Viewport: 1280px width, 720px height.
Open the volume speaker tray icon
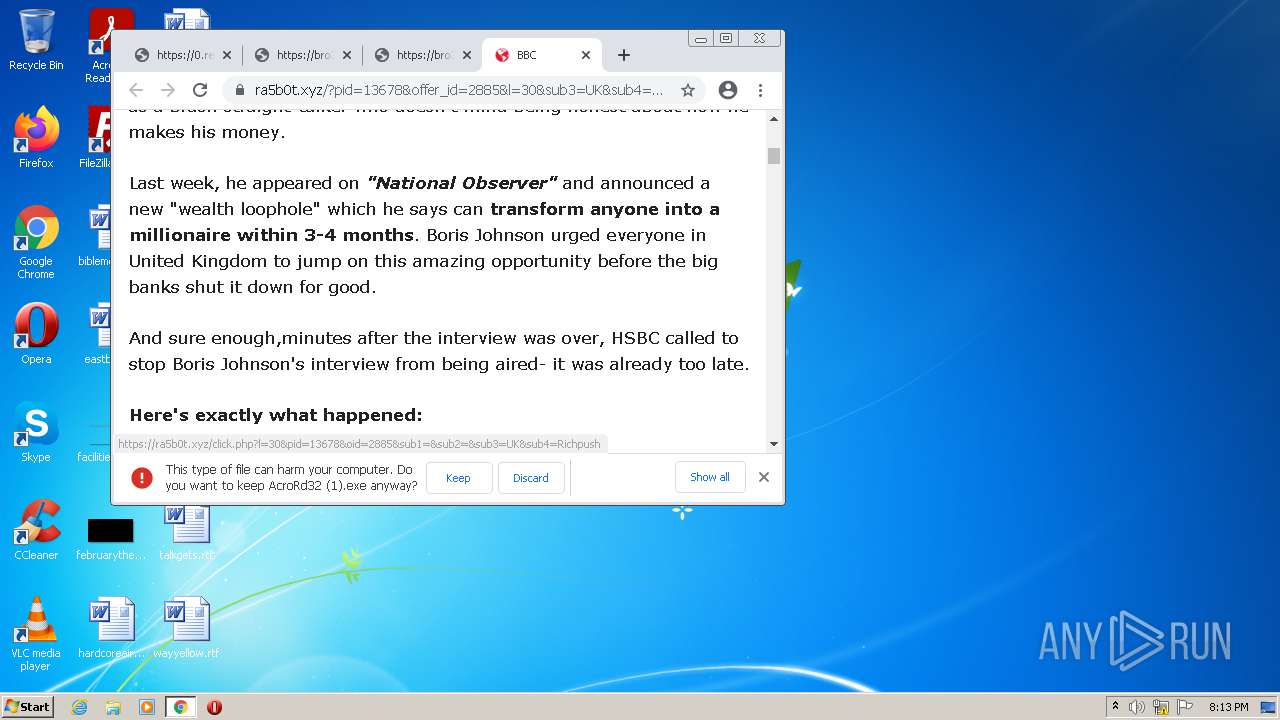coord(1137,707)
